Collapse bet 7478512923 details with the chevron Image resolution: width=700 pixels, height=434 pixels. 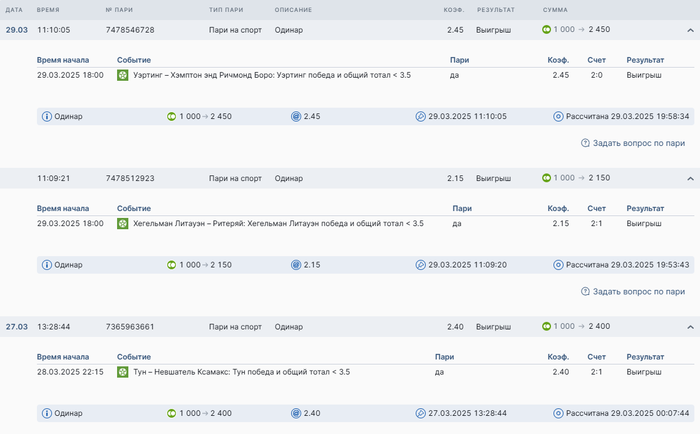click(690, 178)
